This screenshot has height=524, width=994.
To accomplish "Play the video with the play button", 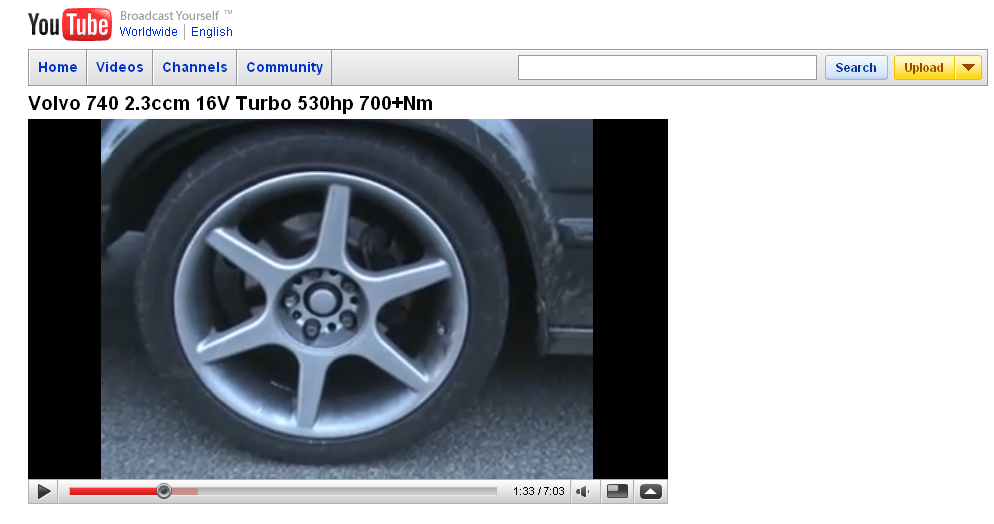I will click(x=44, y=492).
